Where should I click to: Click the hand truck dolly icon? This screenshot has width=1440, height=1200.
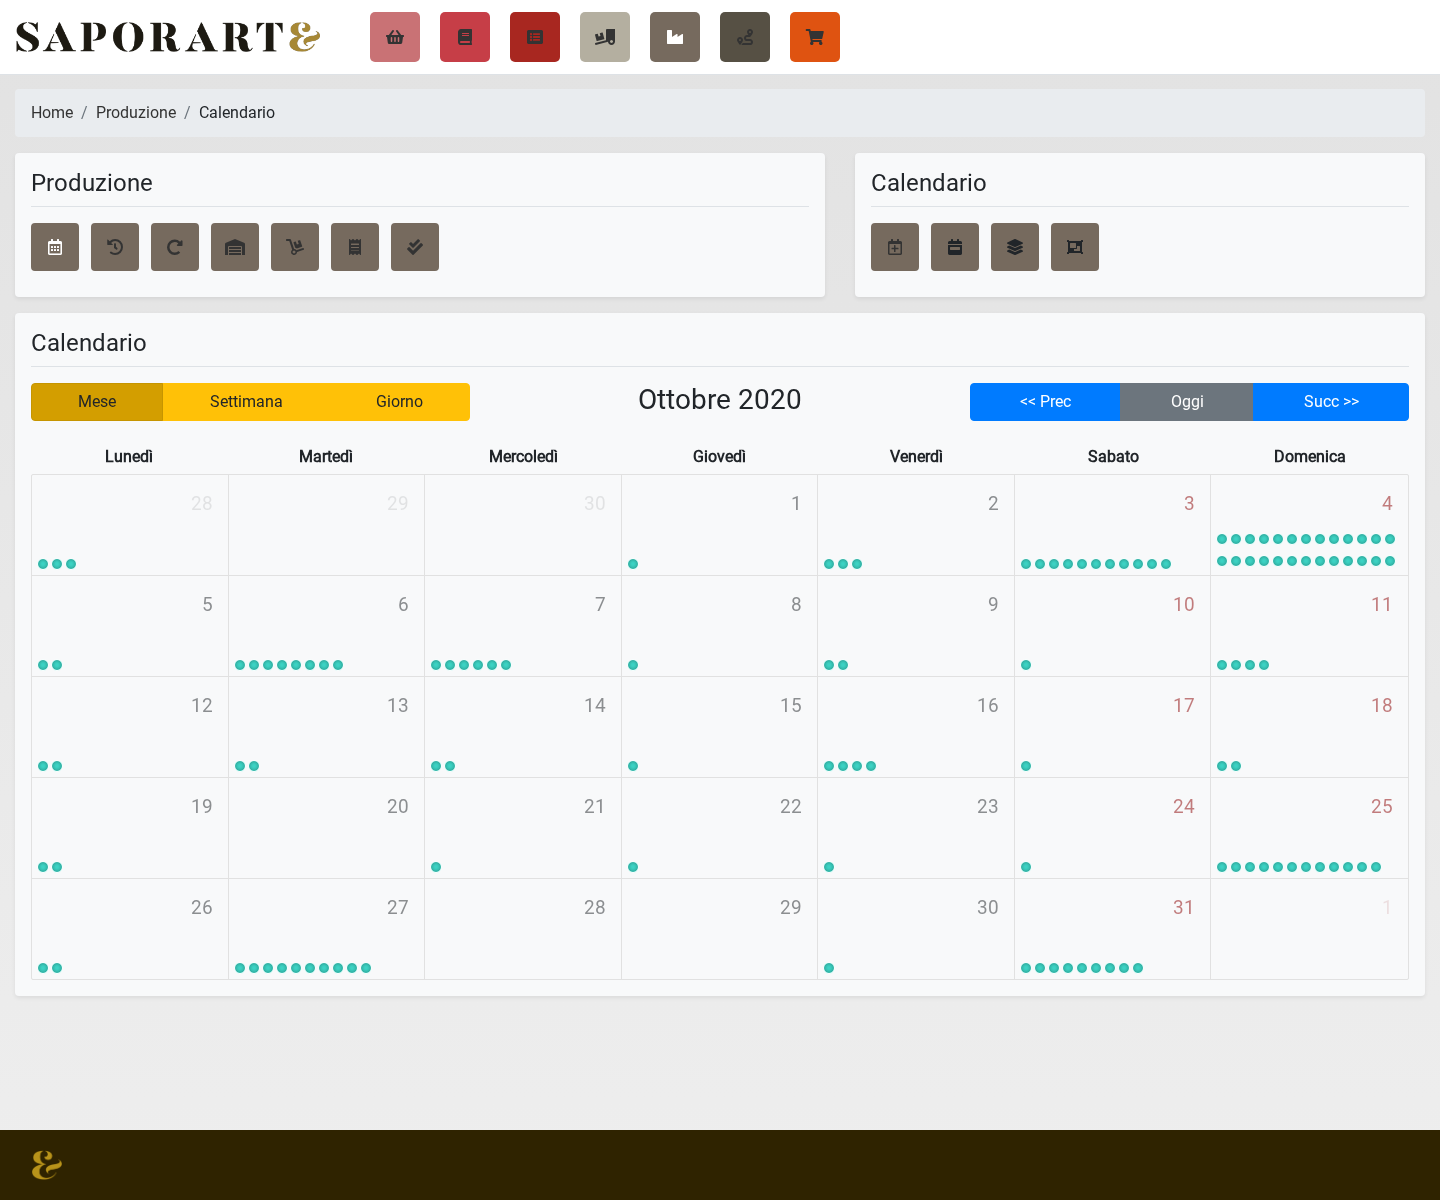(x=295, y=247)
